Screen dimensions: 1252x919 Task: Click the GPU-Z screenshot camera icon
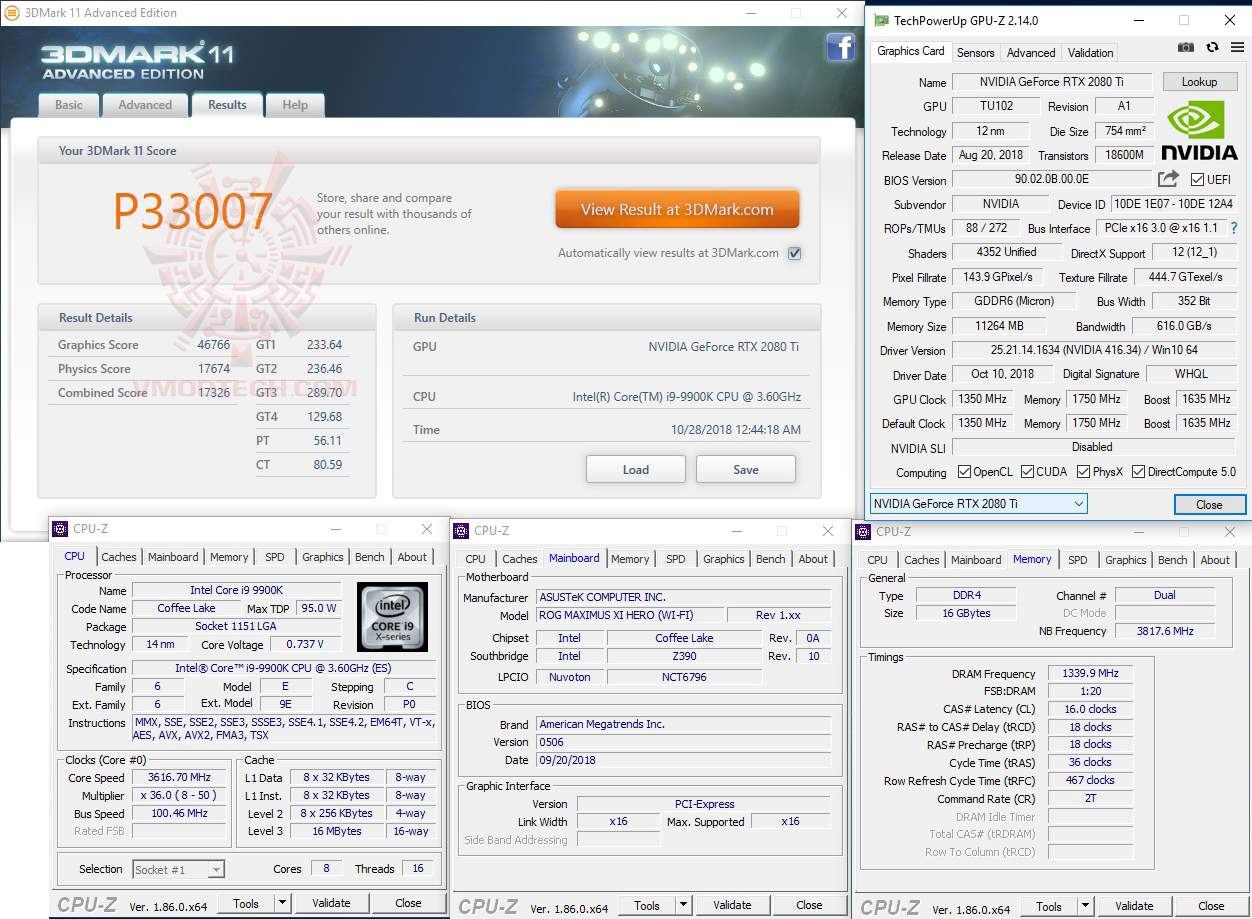pyautogui.click(x=1185, y=47)
